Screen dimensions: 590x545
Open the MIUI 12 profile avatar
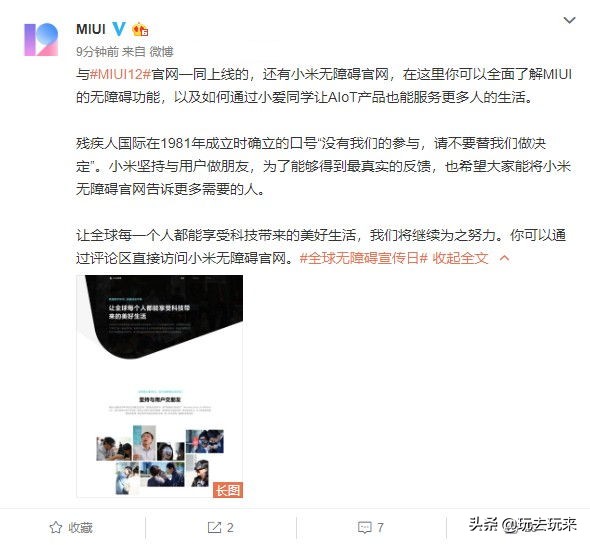41,40
